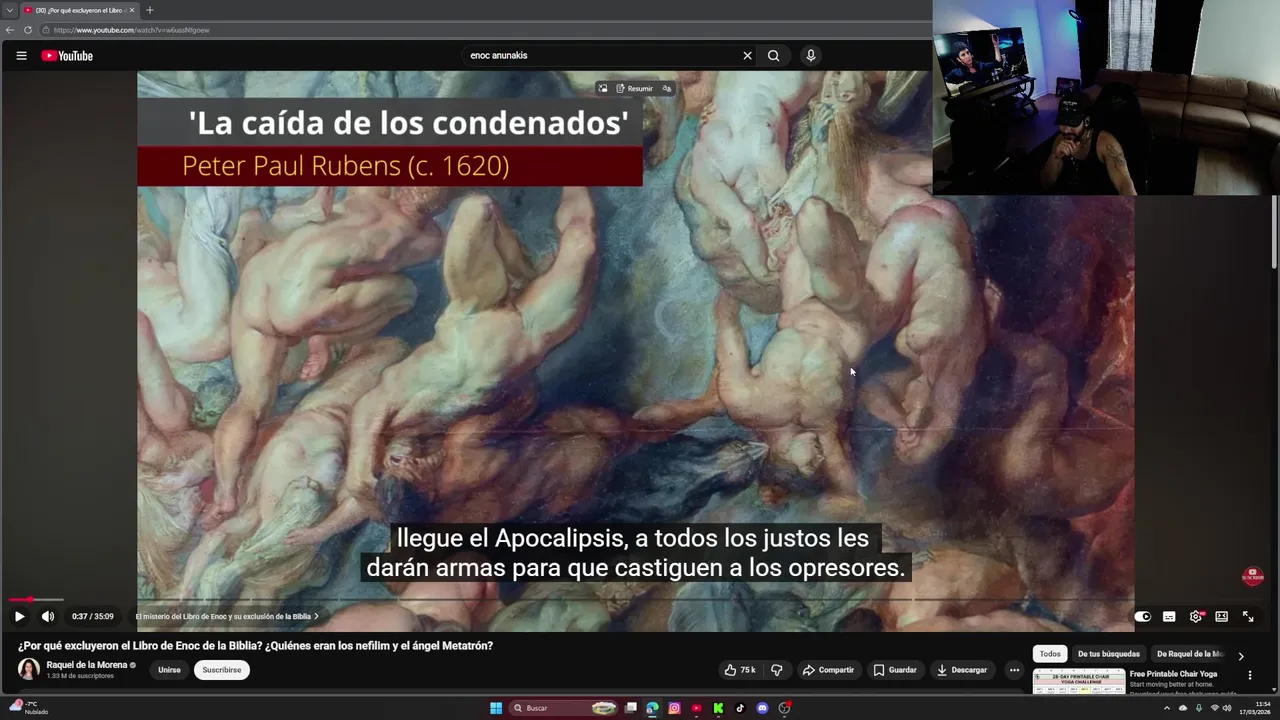
Task: Open Instagram from the taskbar
Action: pyautogui.click(x=674, y=708)
